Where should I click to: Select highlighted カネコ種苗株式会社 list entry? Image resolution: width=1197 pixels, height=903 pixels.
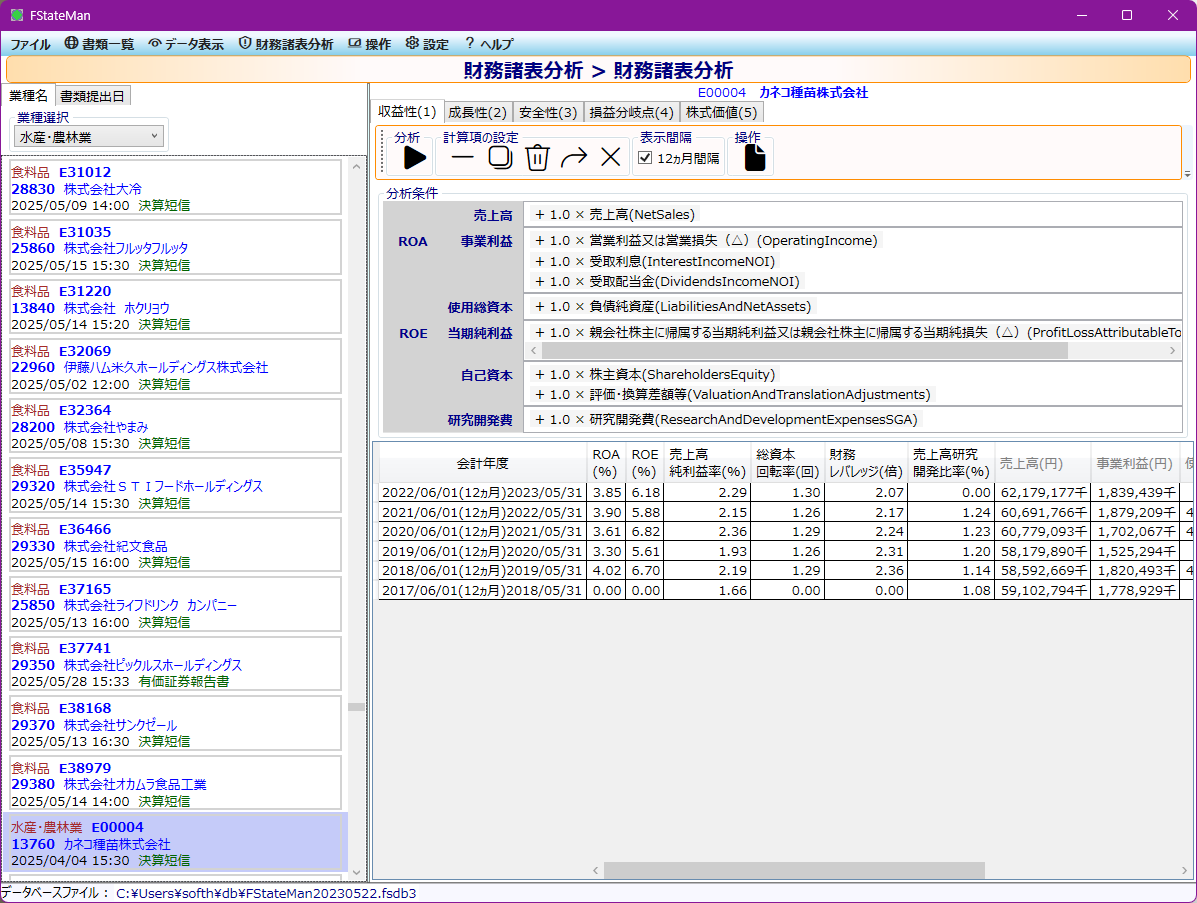(x=175, y=843)
